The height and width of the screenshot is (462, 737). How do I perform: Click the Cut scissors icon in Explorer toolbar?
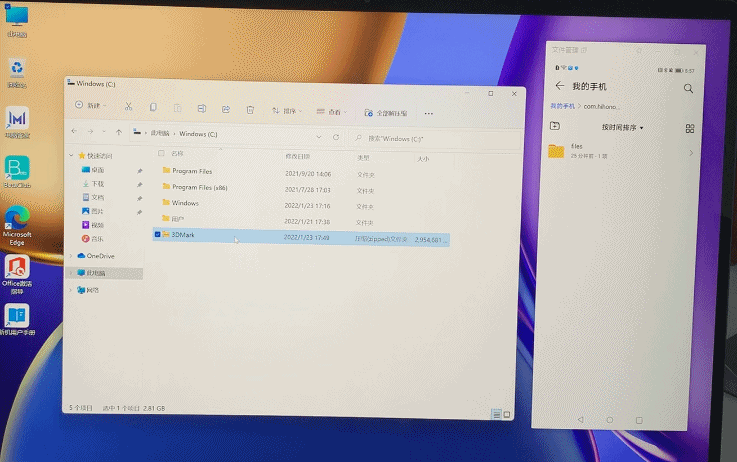(128, 107)
